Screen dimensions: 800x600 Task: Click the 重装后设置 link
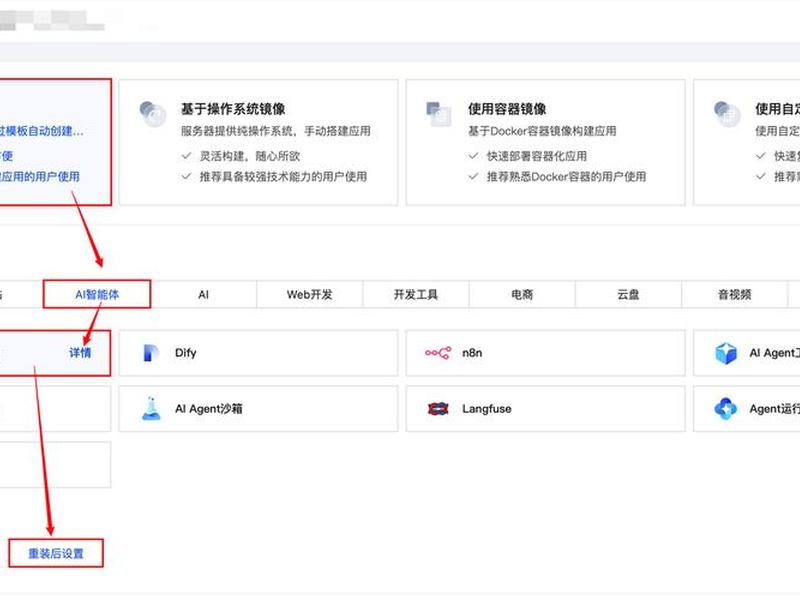56,554
